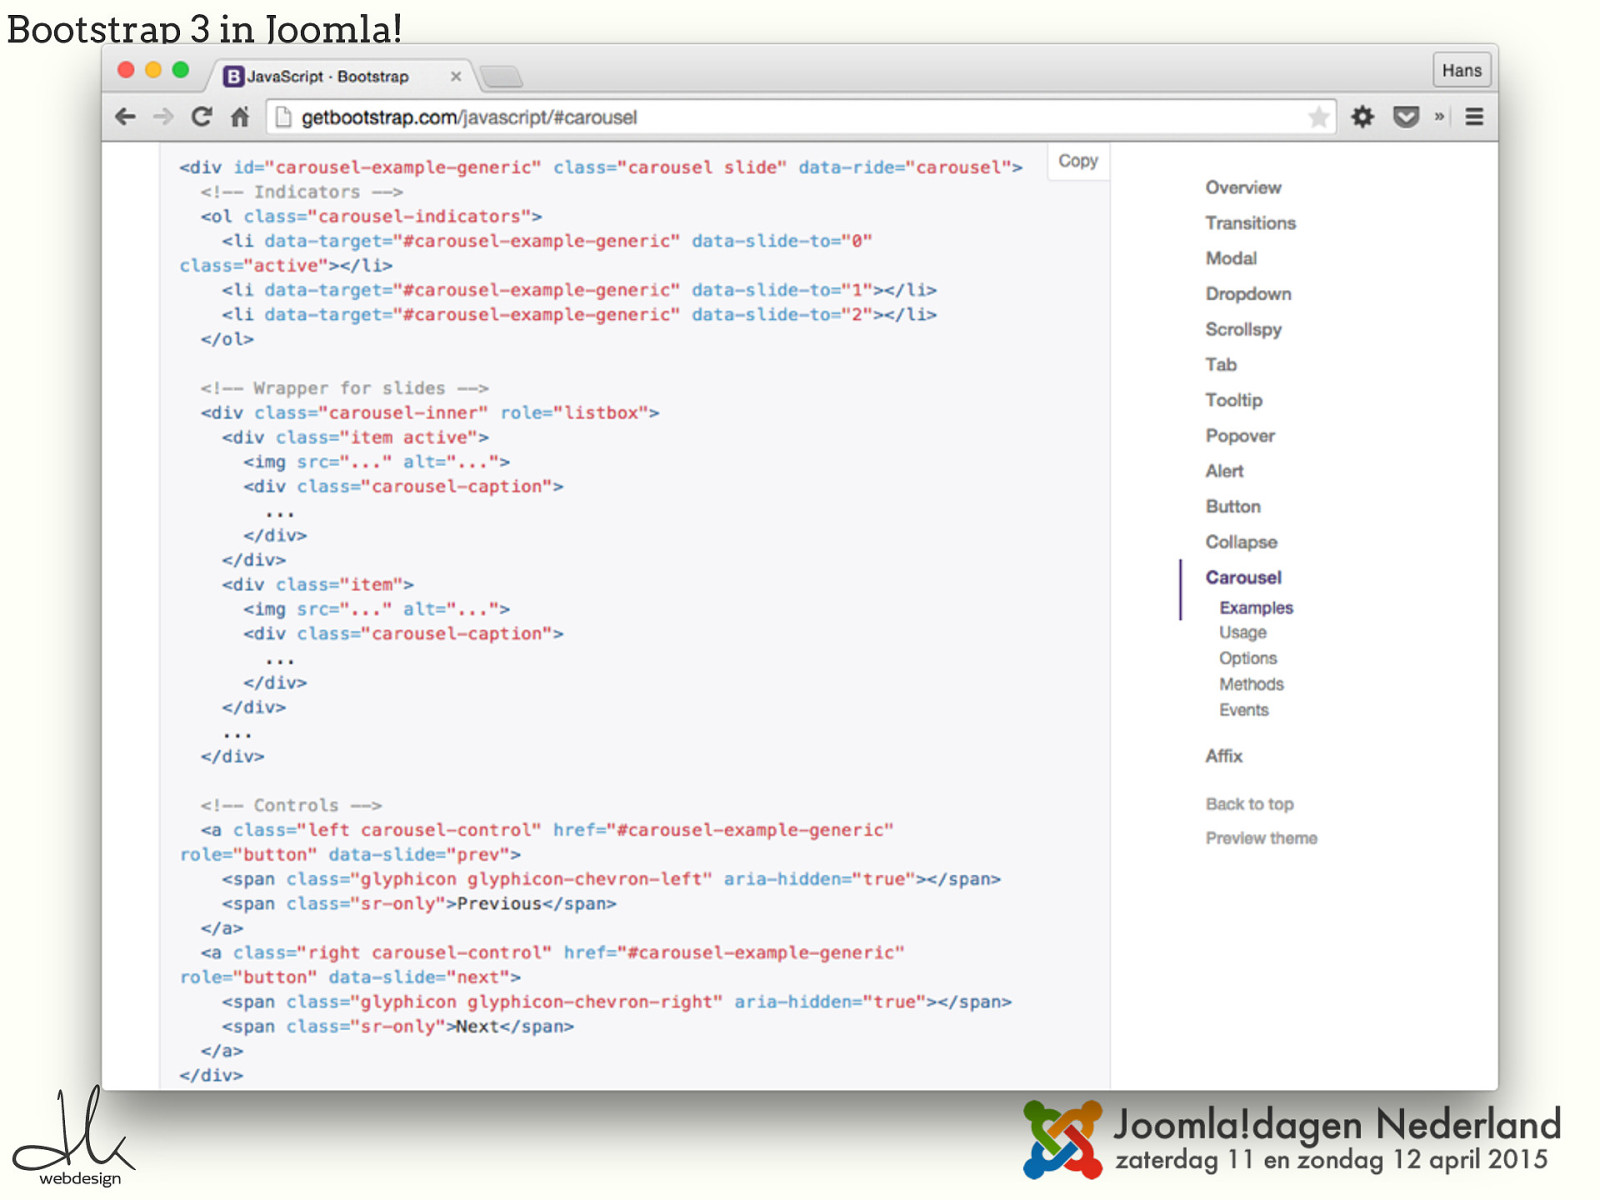Close the JavaScript · Bootstrap tab
Screen dimensions: 1600x1200
456,76
